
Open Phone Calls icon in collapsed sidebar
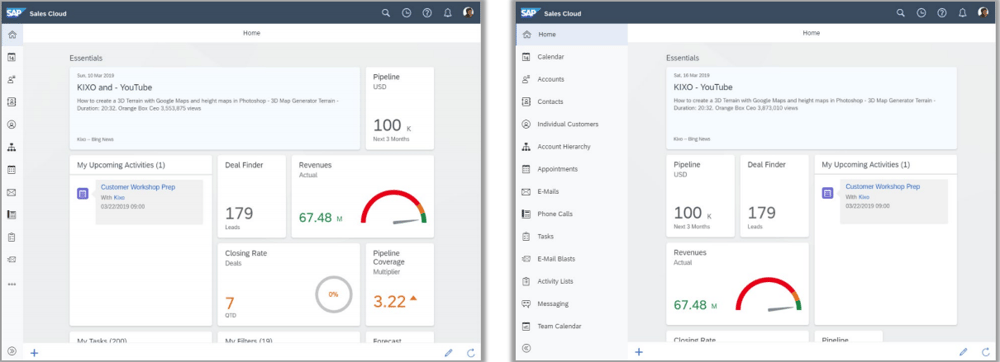coord(11,215)
